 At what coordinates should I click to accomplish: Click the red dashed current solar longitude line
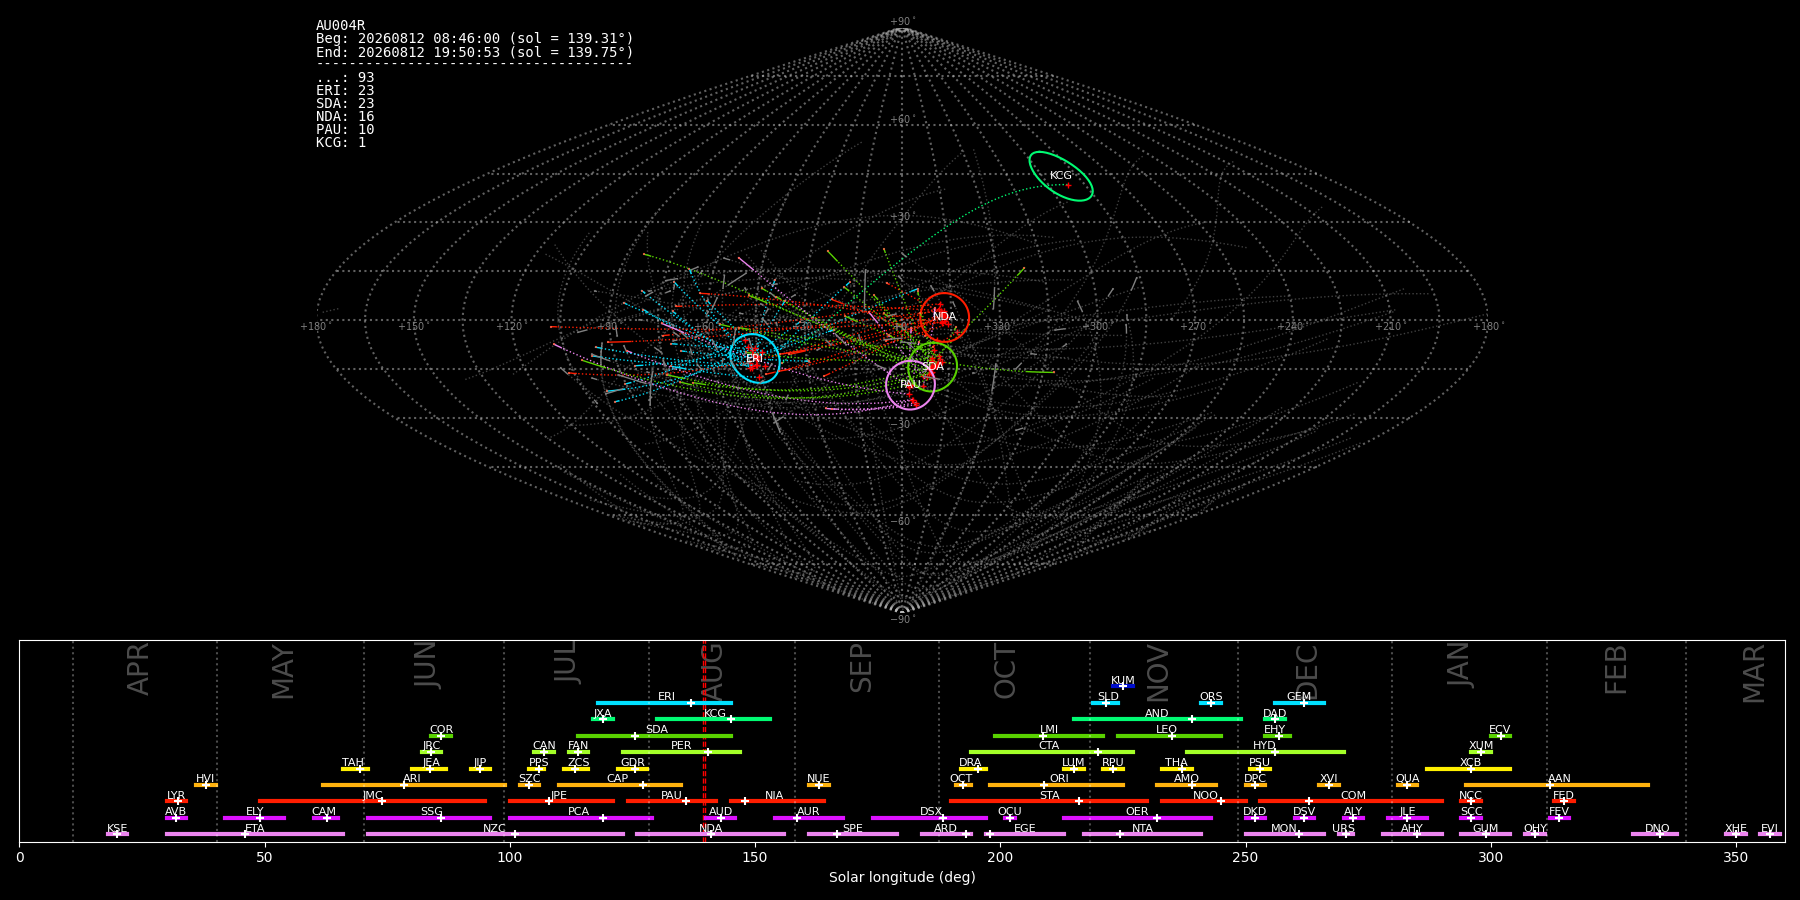[704, 741]
